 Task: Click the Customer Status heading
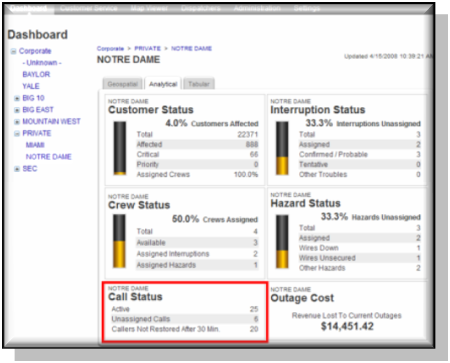tap(151, 110)
